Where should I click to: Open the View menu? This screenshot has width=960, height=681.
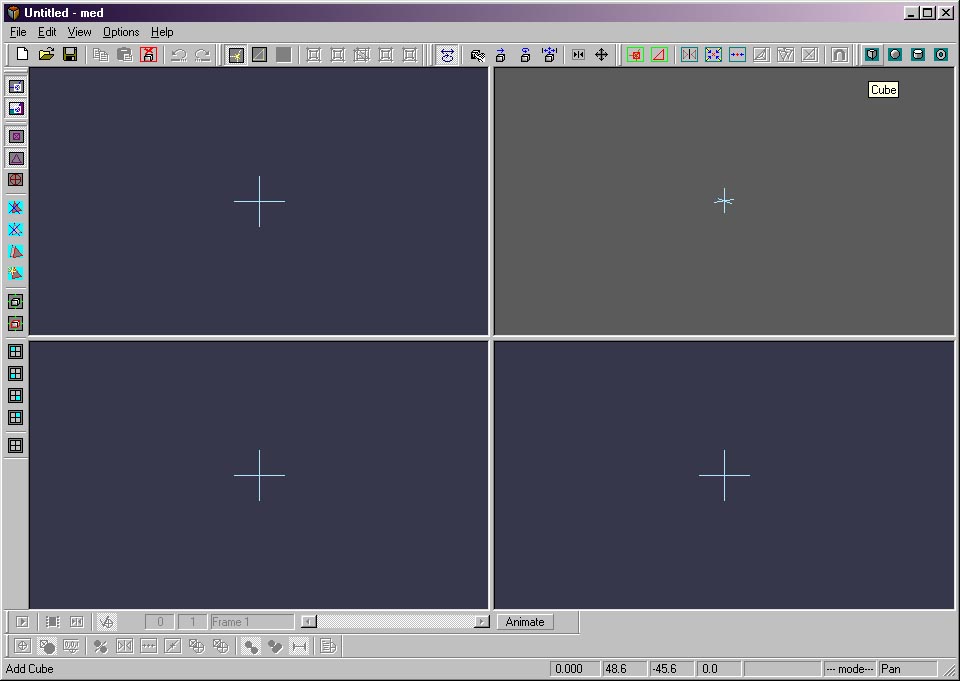pyautogui.click(x=79, y=32)
